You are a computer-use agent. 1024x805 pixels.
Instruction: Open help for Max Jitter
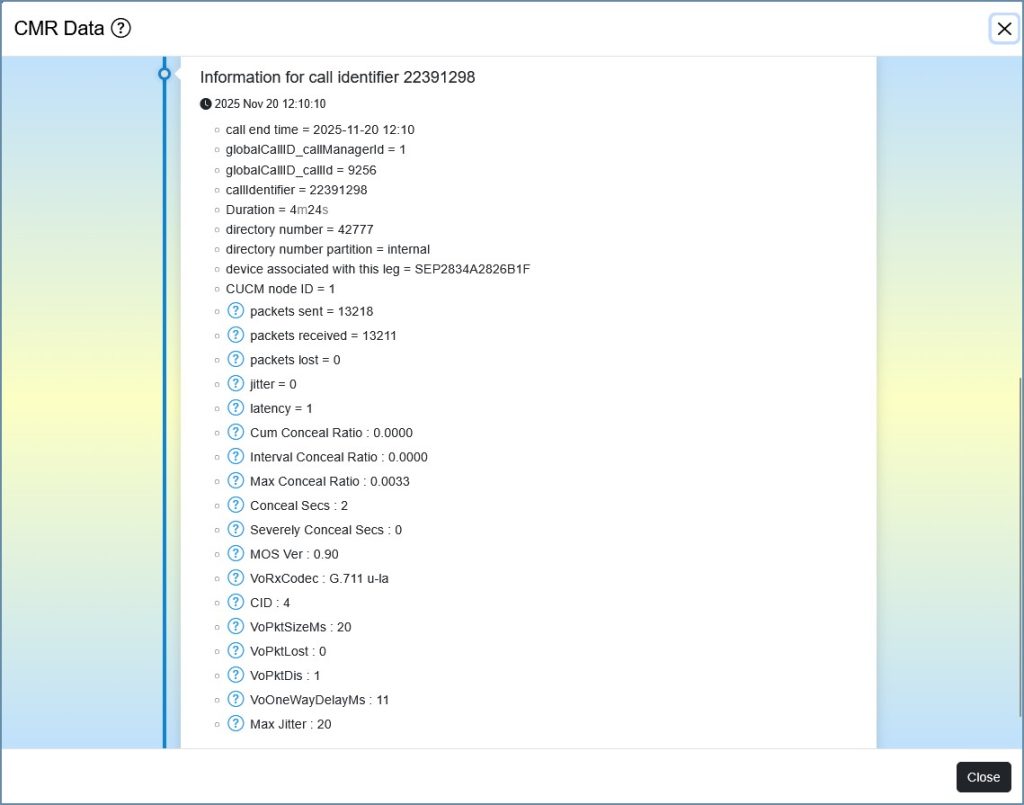click(x=236, y=724)
